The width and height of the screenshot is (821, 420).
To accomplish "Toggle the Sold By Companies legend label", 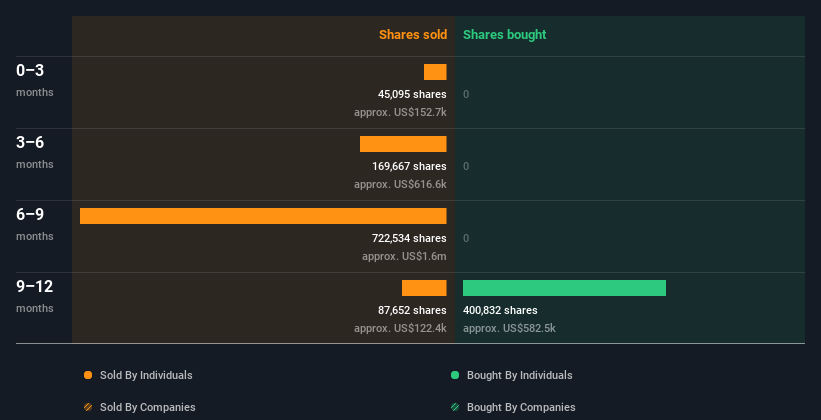I will point(148,407).
